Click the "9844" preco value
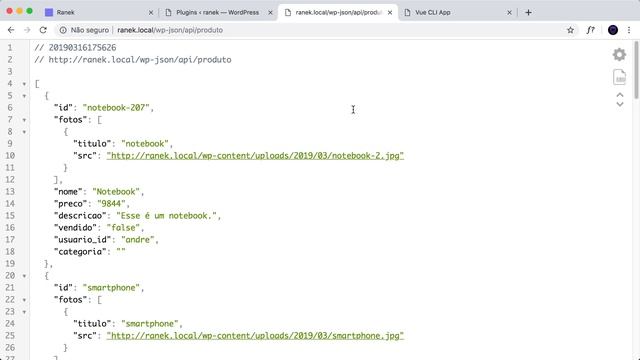The height and width of the screenshot is (360, 640). [x=111, y=204]
